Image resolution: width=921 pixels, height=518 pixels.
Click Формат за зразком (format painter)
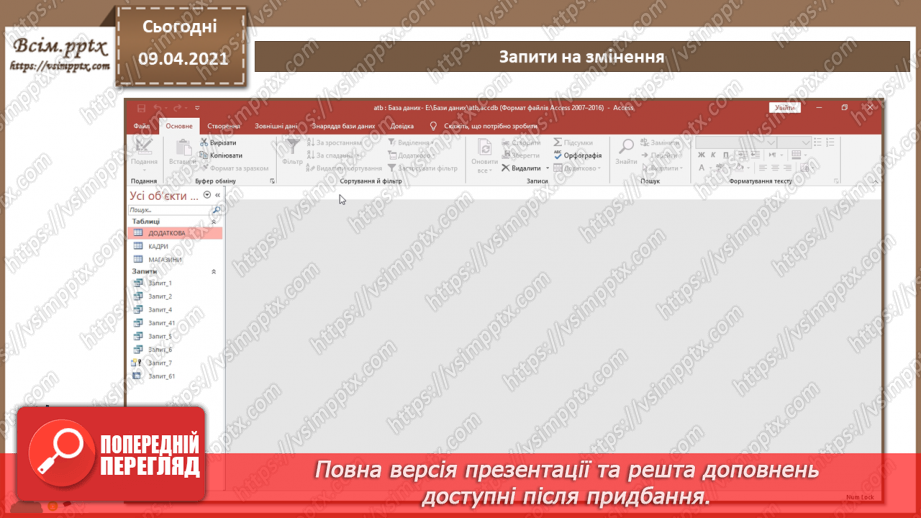[234, 169]
